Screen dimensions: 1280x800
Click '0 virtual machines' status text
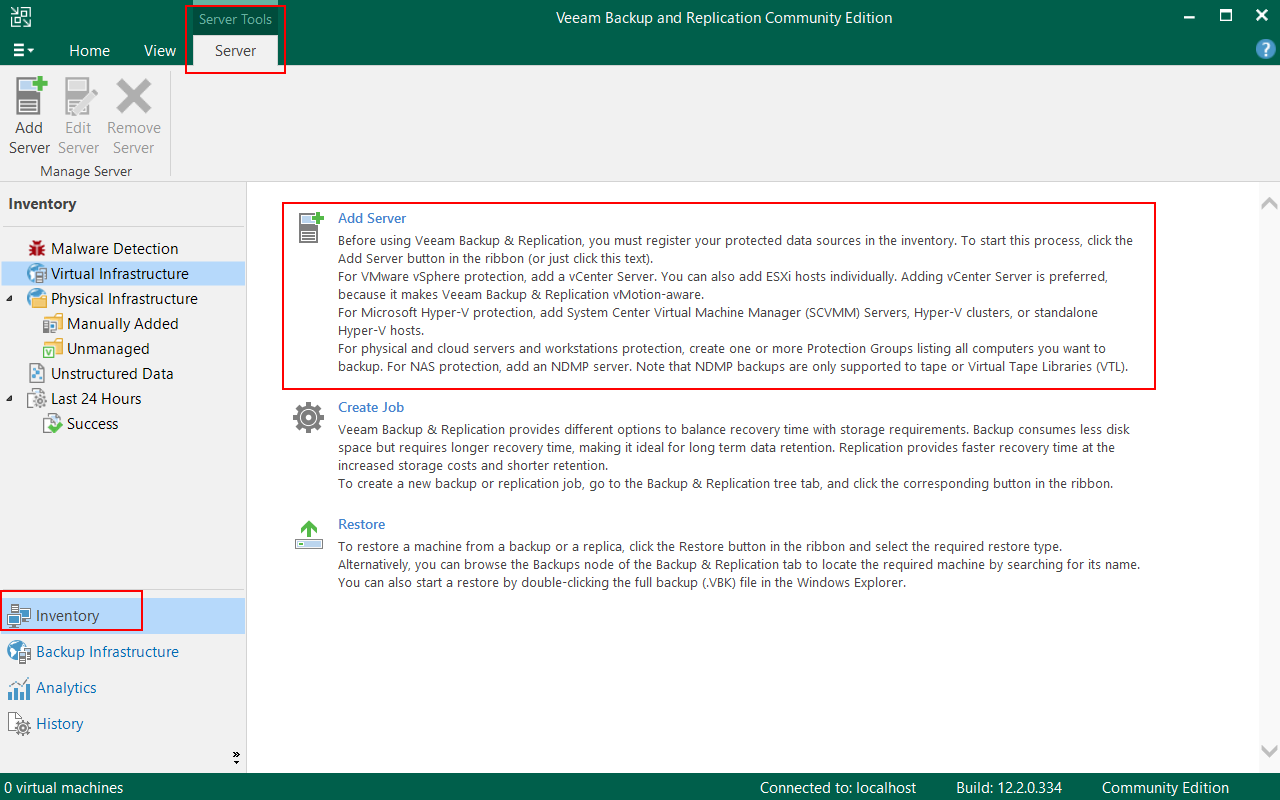click(x=64, y=788)
